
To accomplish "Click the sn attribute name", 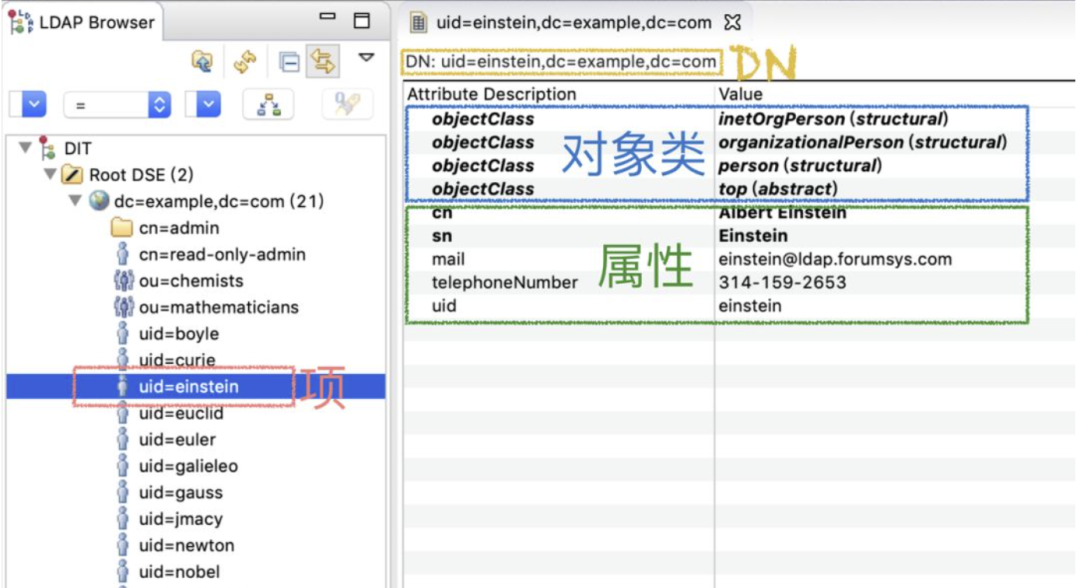I will pyautogui.click(x=442, y=236).
